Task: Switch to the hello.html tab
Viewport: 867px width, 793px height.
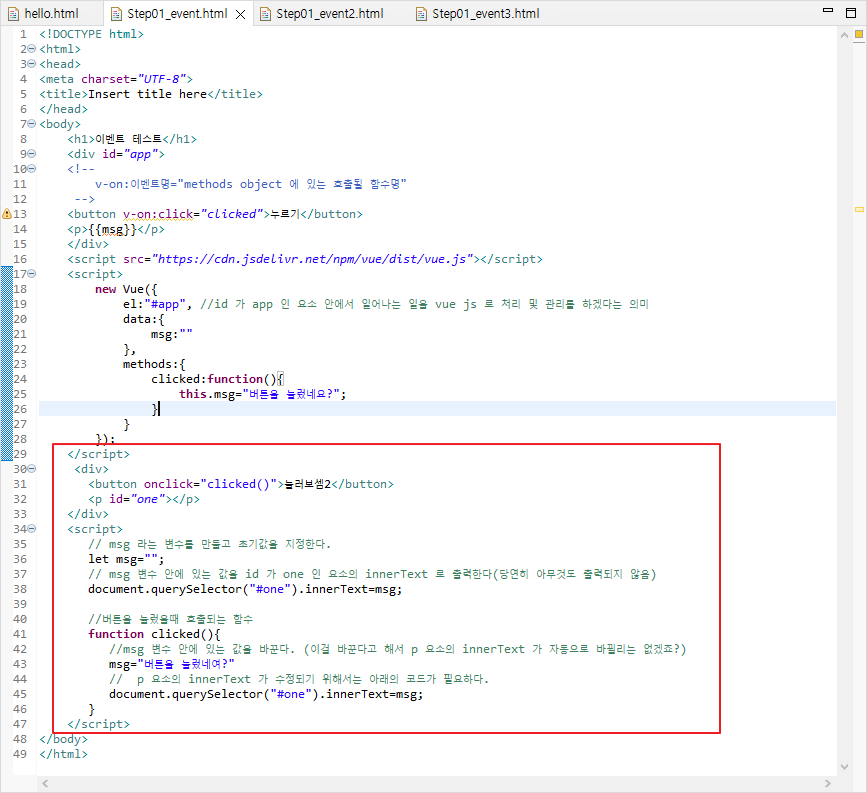Action: pyautogui.click(x=51, y=13)
